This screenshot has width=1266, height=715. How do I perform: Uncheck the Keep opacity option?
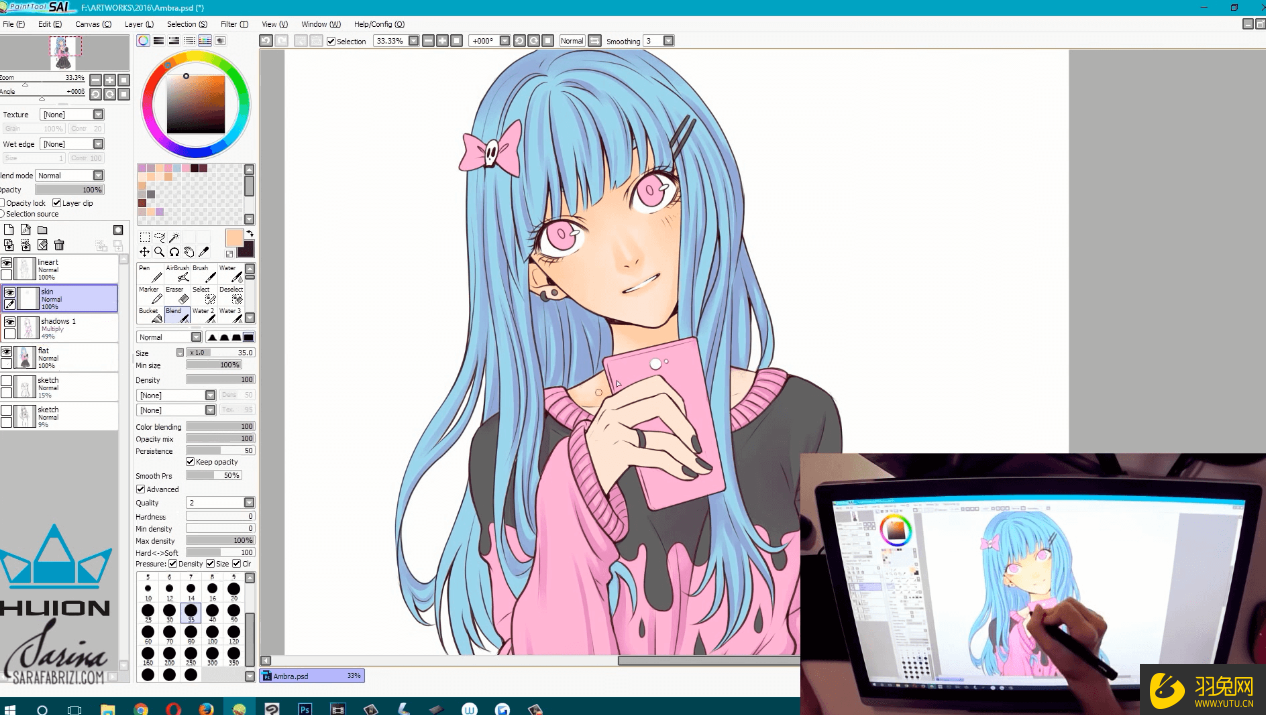pyautogui.click(x=191, y=462)
